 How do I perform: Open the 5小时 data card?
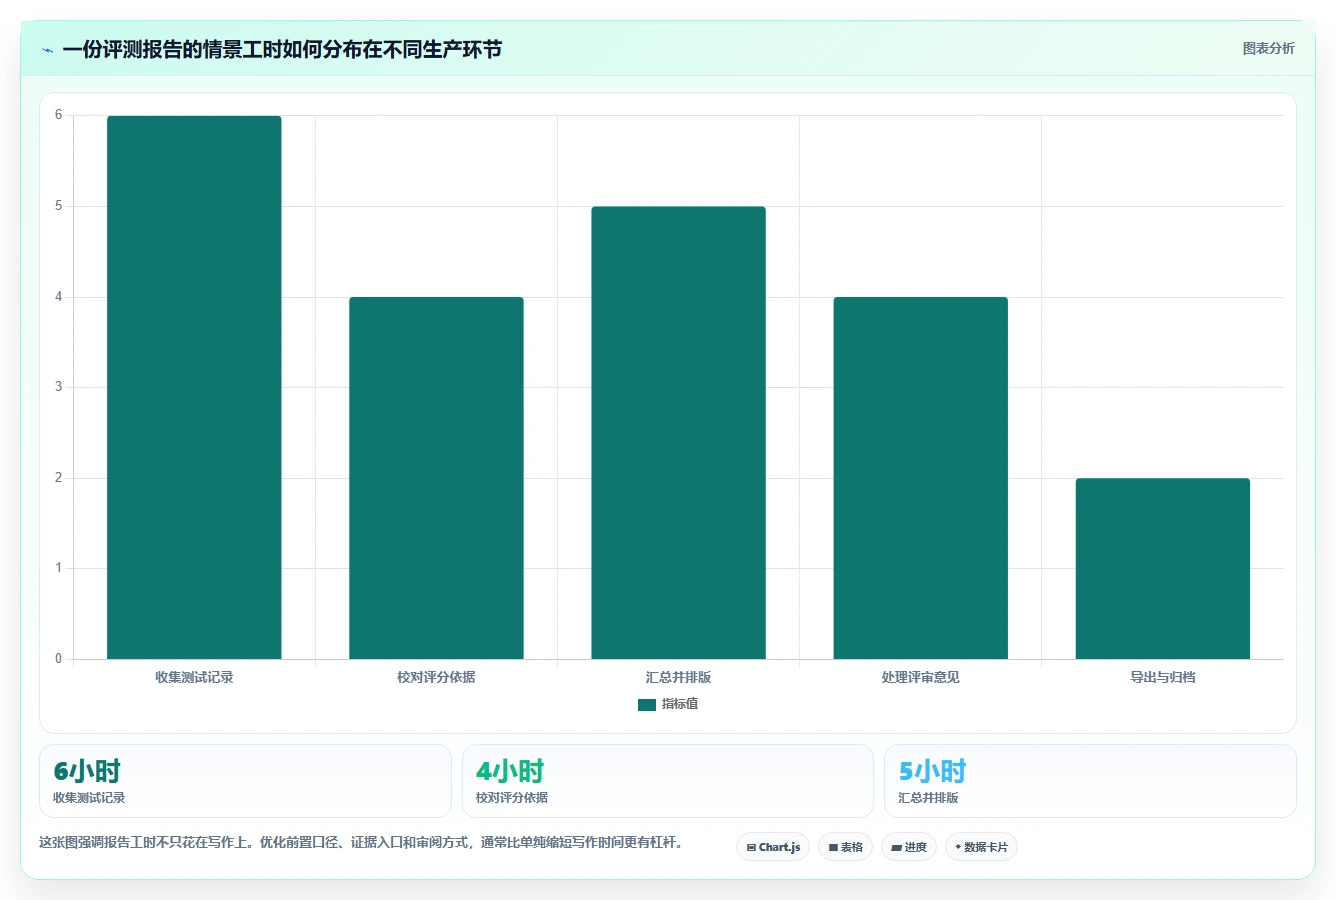point(1090,781)
